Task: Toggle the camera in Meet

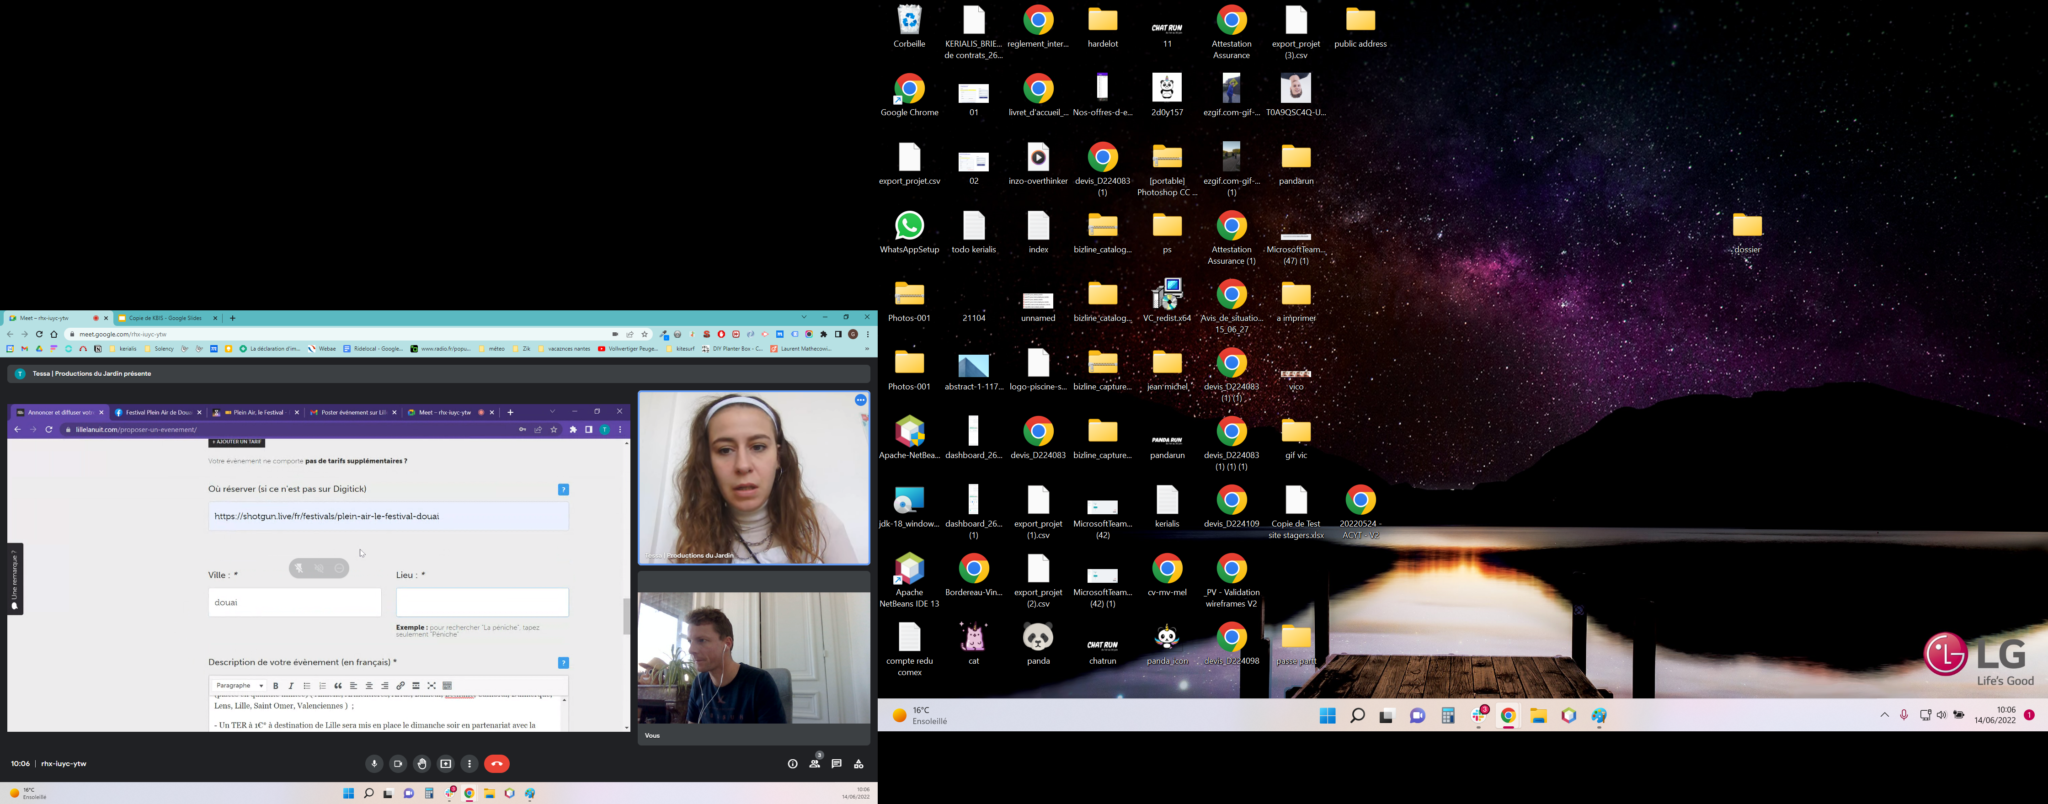Action: point(398,764)
